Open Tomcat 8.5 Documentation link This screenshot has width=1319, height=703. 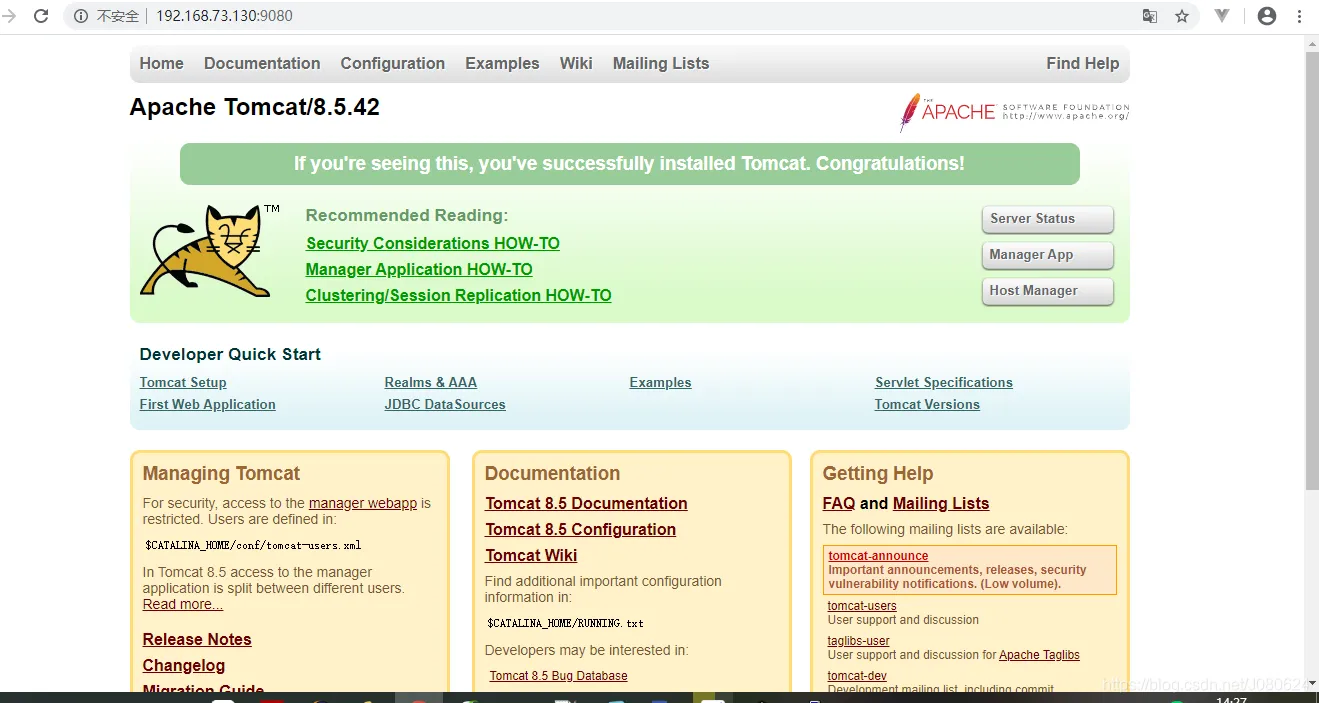586,503
